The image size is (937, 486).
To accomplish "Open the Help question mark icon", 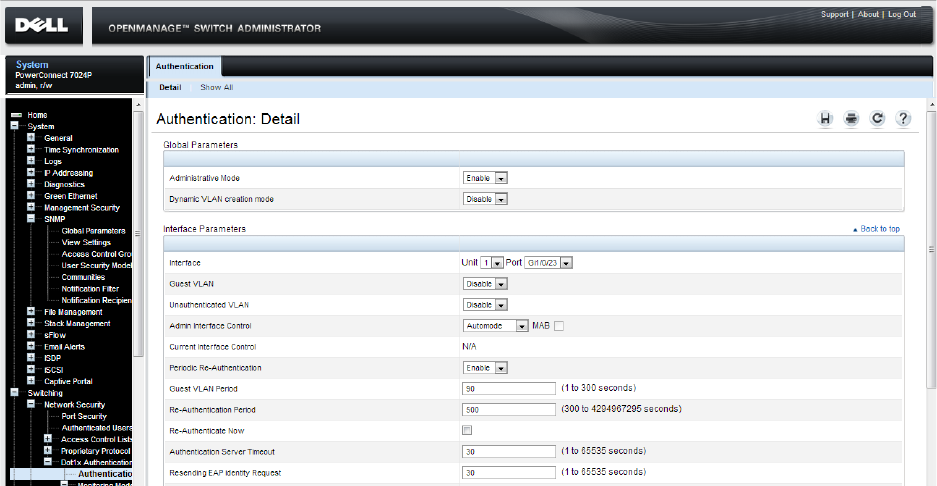I will [903, 118].
